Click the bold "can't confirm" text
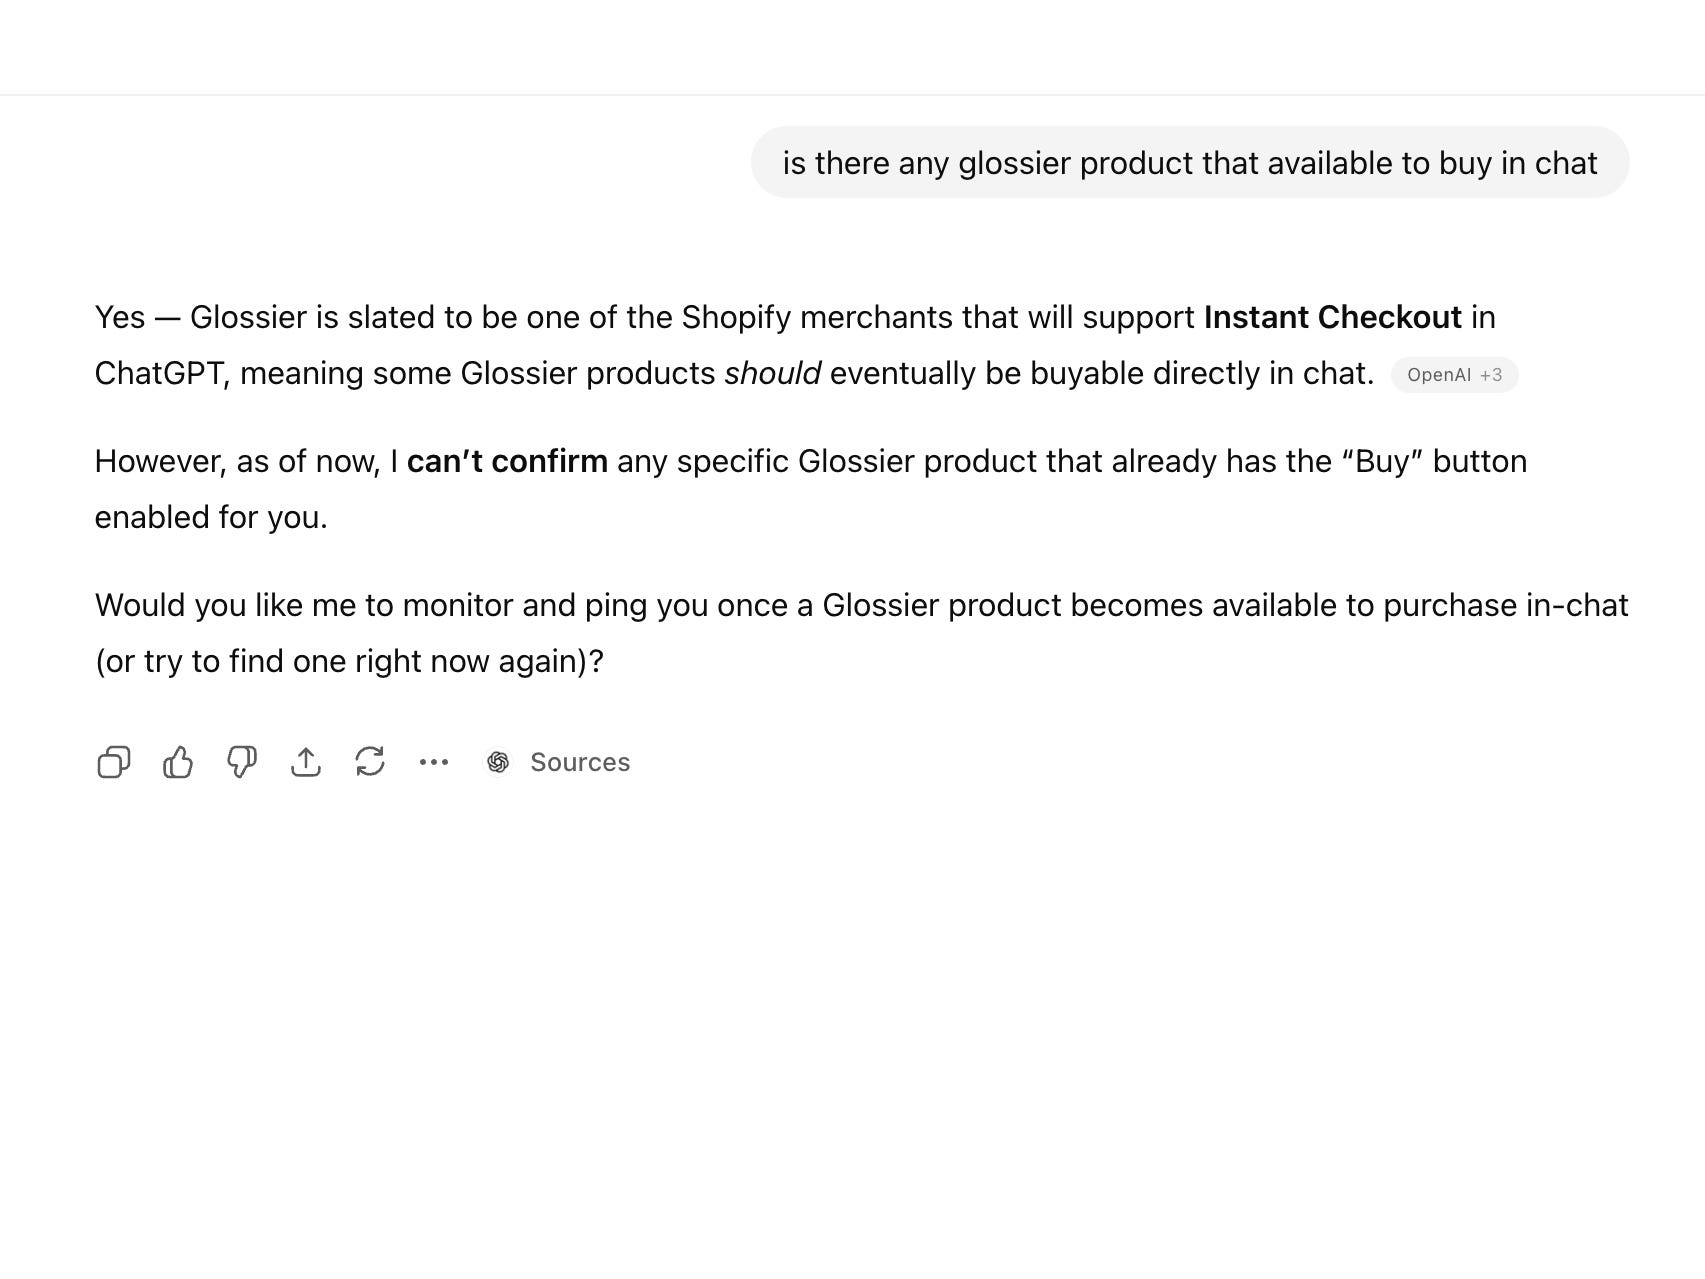The width and height of the screenshot is (1705, 1279). (507, 461)
